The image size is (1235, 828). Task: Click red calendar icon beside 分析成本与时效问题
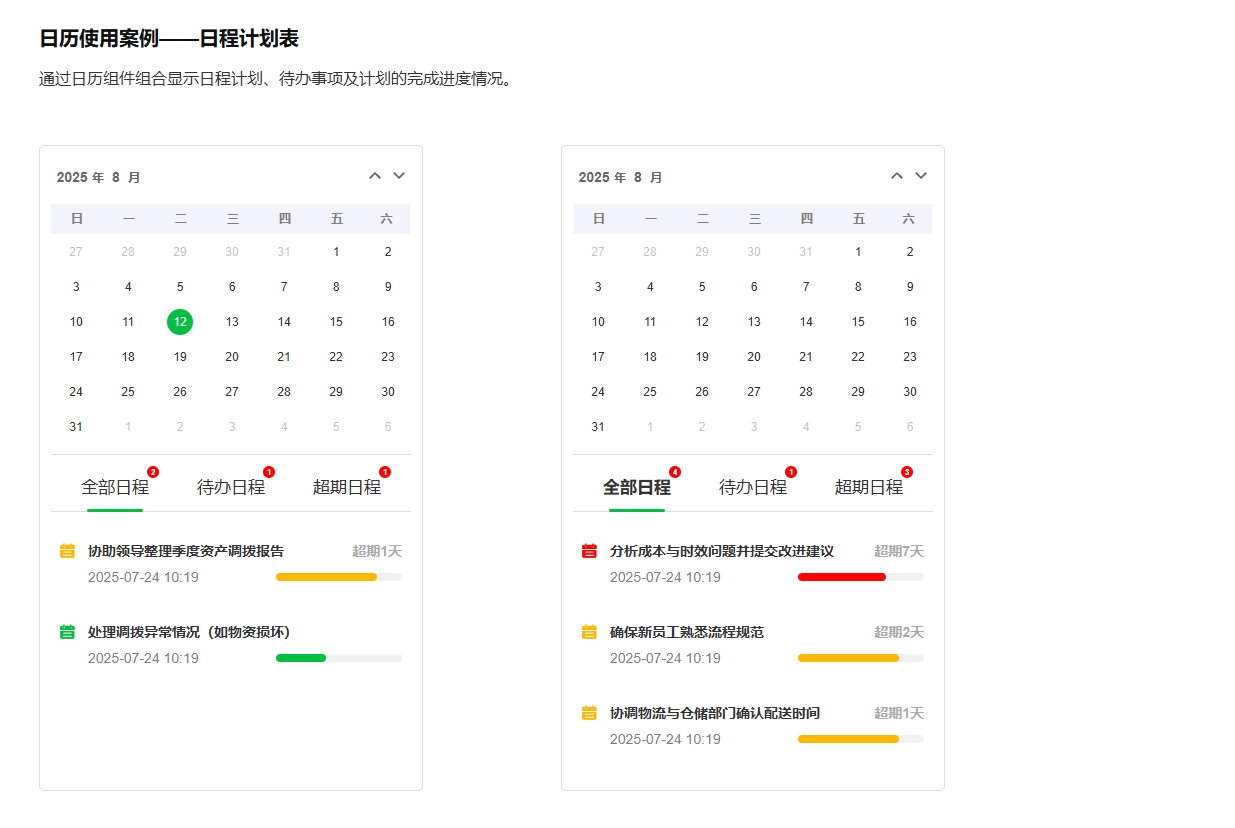pyautogui.click(x=589, y=551)
